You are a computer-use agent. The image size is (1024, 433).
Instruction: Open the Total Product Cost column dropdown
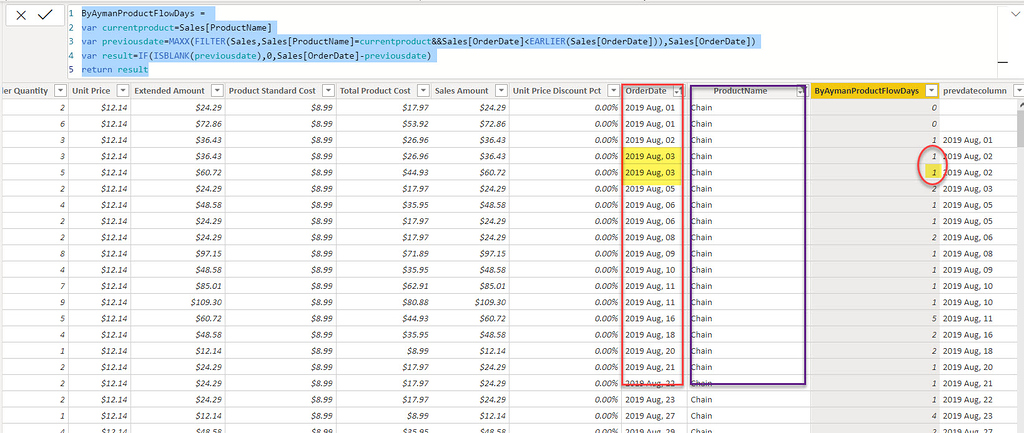[423, 91]
